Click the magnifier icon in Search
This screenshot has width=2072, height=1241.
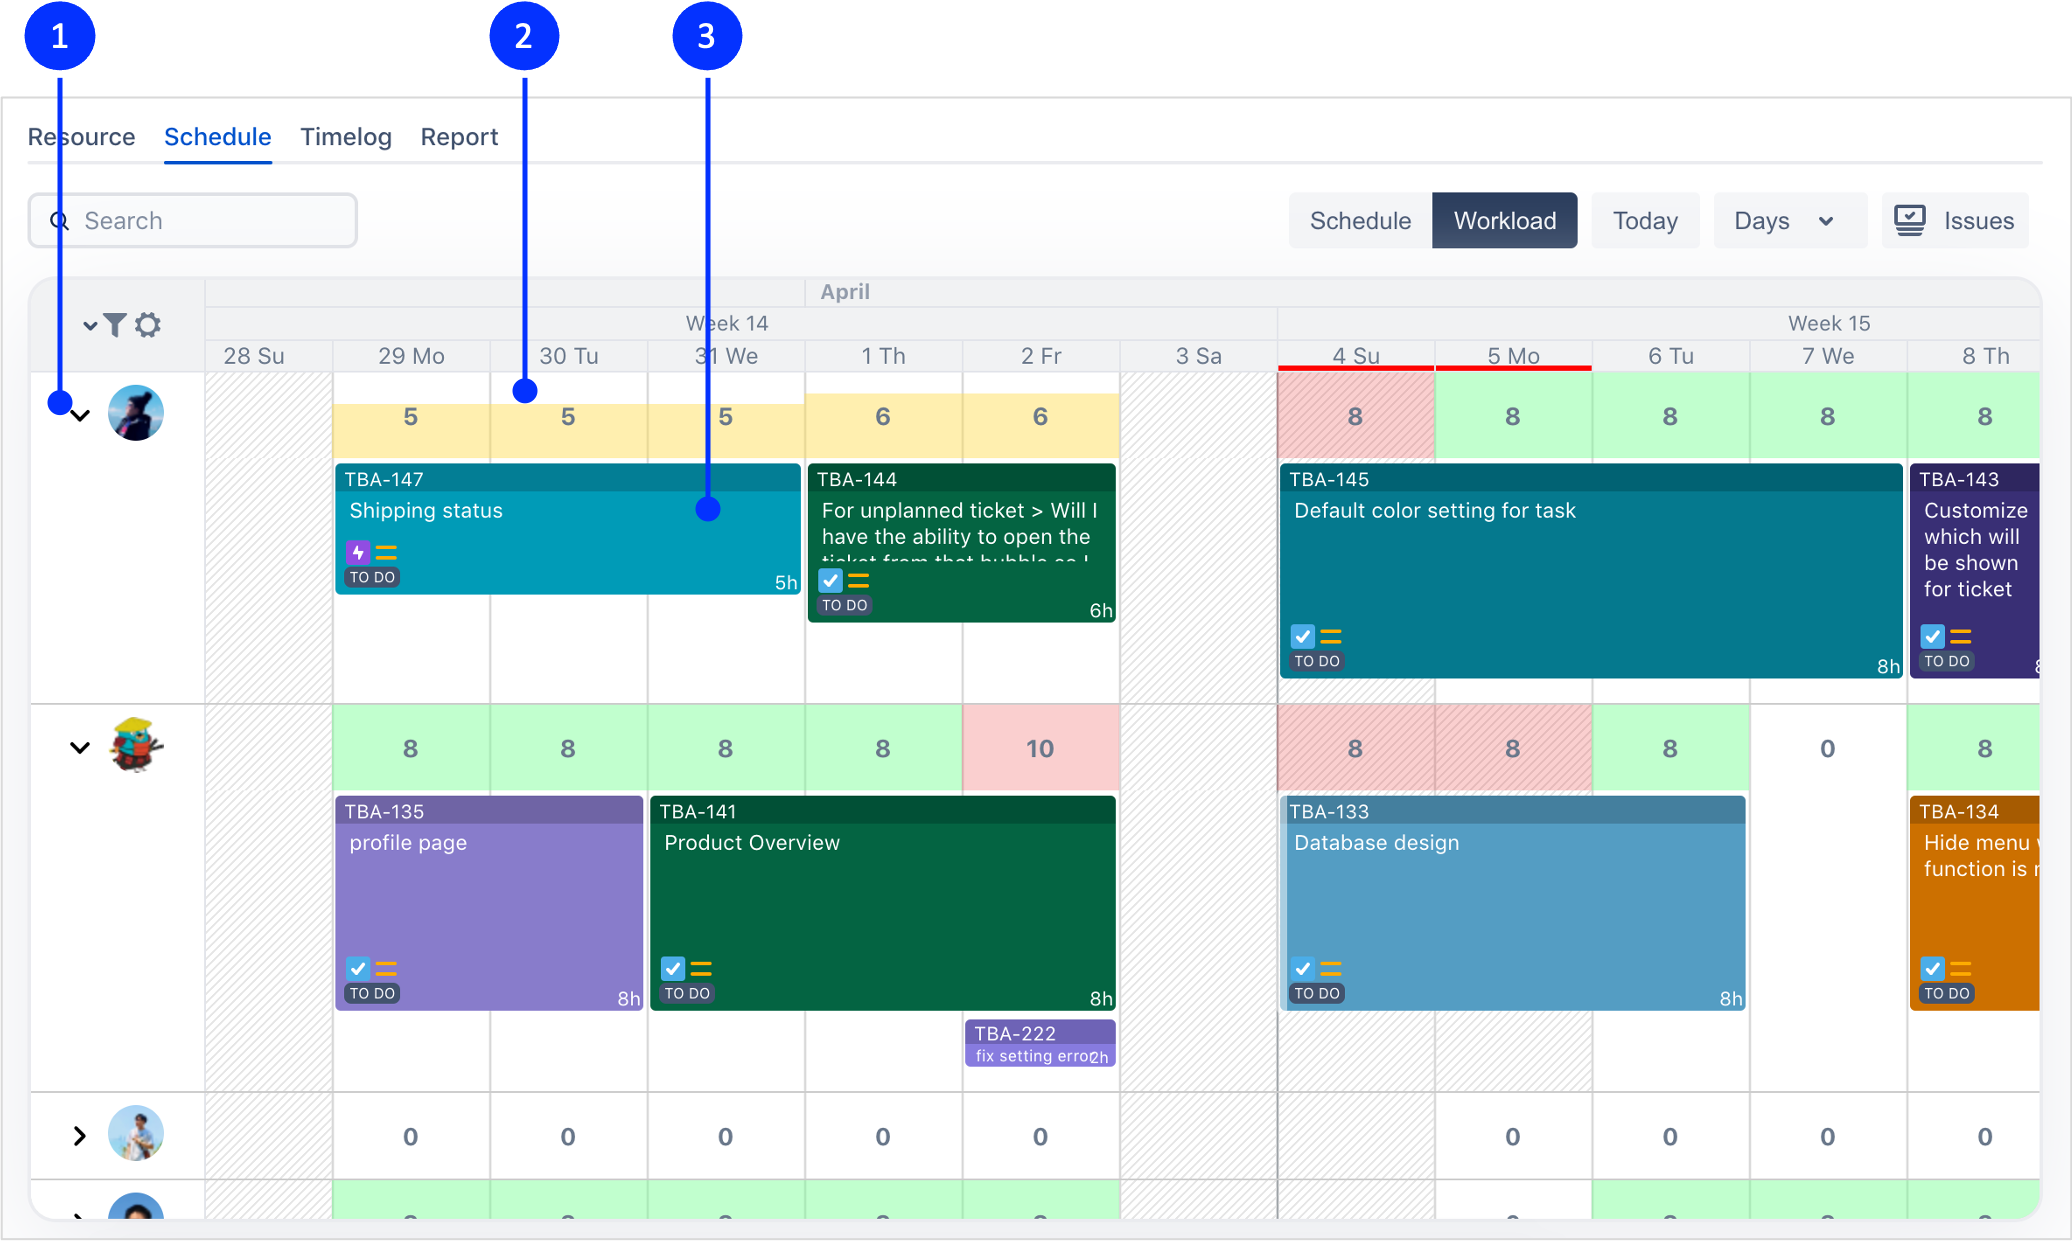tap(60, 221)
